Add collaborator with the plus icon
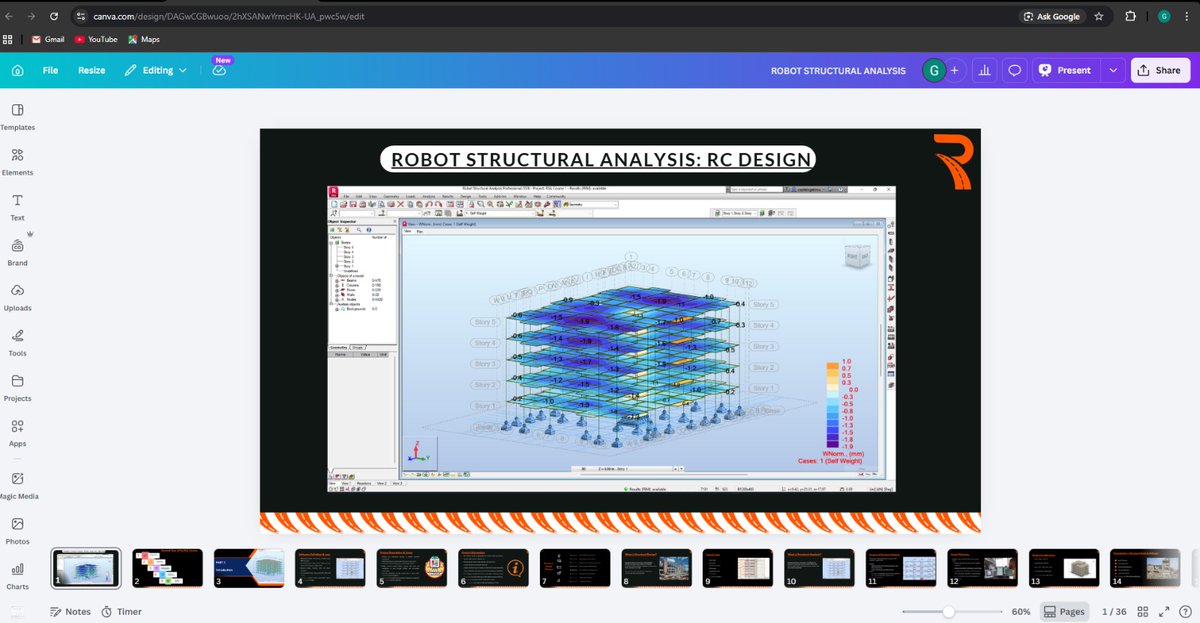This screenshot has width=1200, height=623. pyautogui.click(x=954, y=71)
